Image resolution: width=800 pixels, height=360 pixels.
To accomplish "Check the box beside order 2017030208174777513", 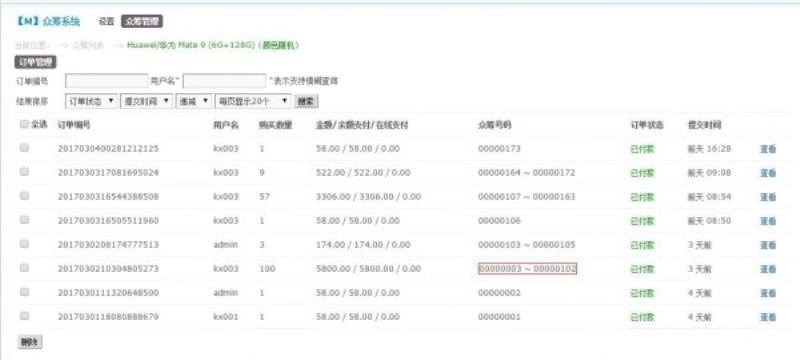I will point(24,244).
